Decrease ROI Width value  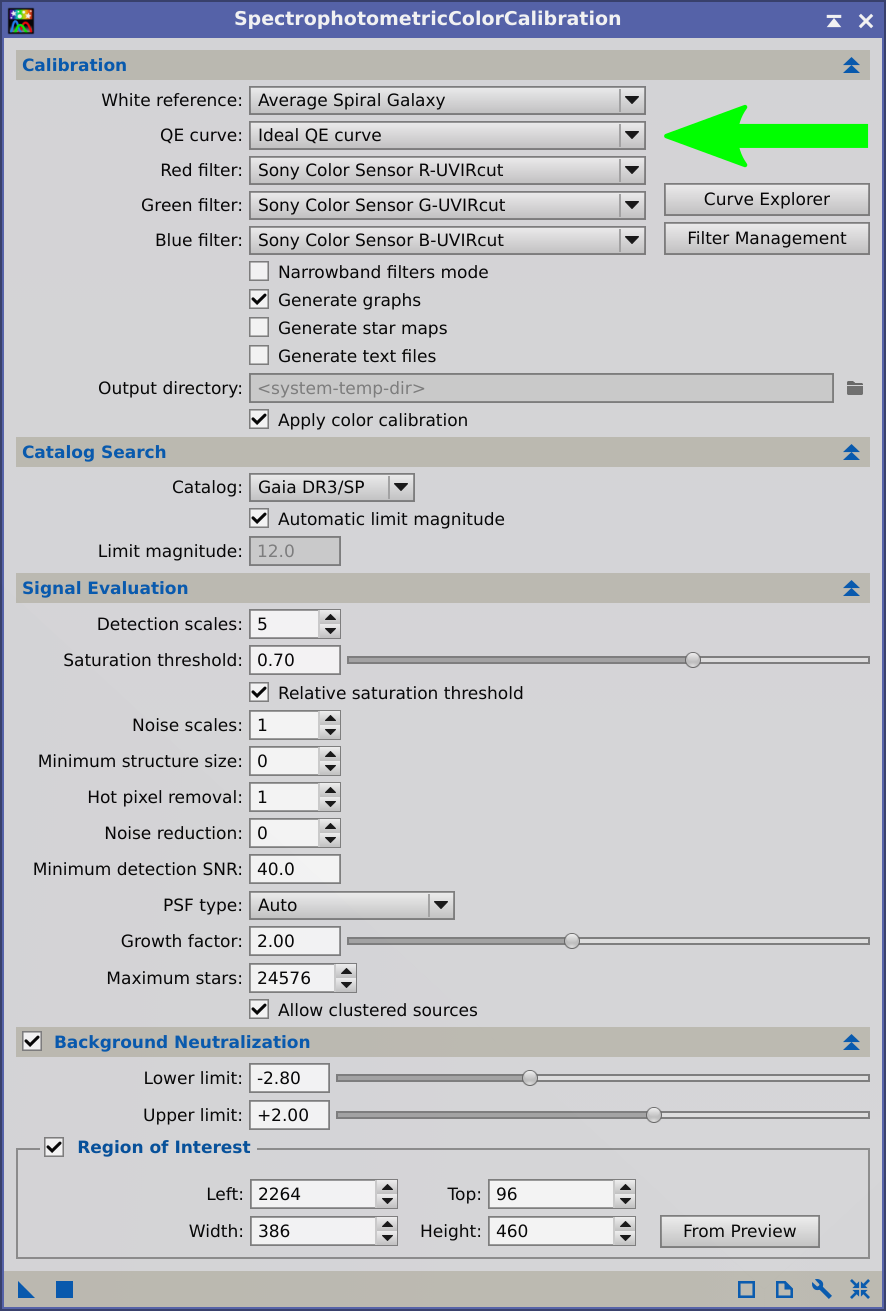pyautogui.click(x=387, y=1238)
